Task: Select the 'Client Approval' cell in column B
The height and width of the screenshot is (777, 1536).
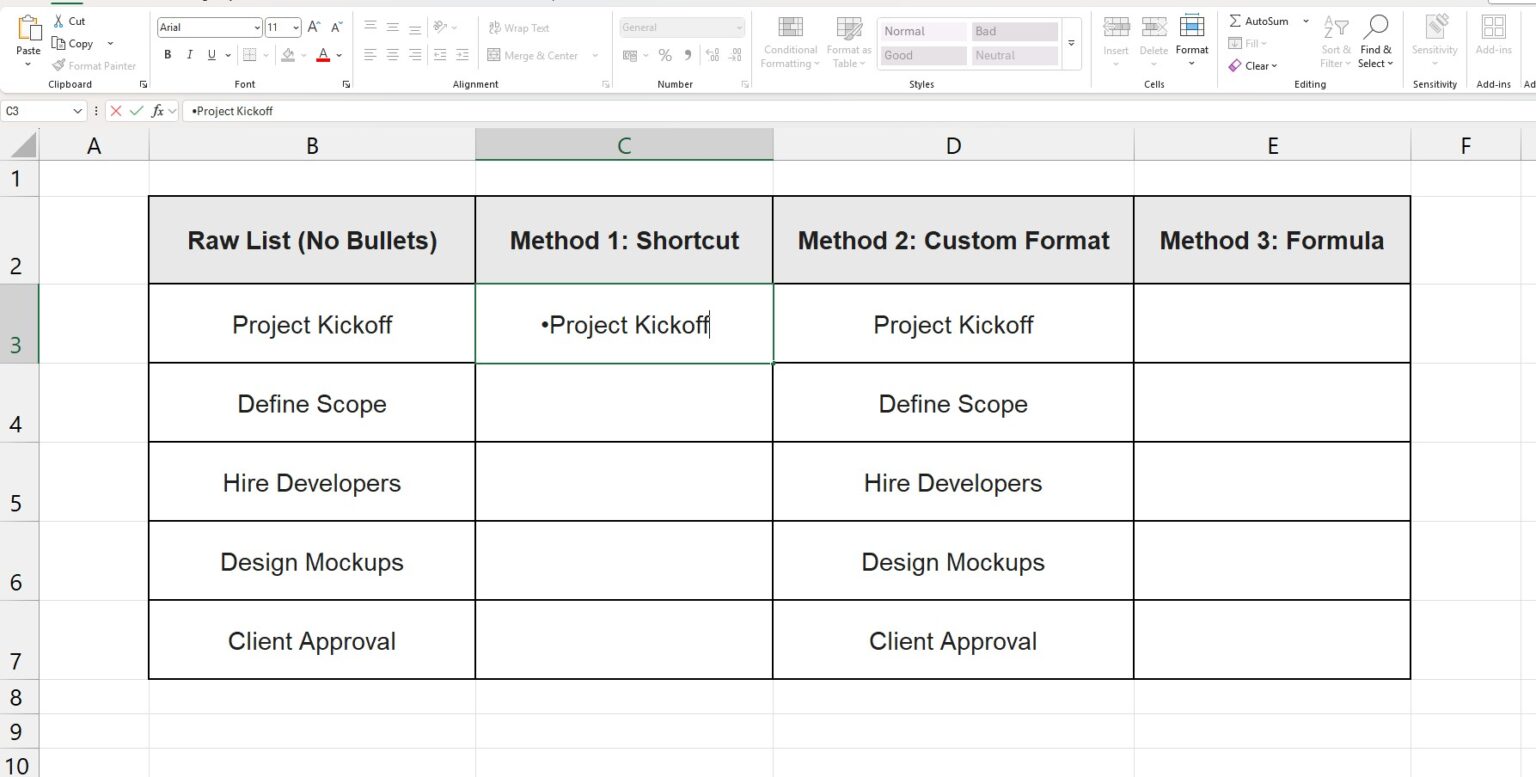Action: 312,640
